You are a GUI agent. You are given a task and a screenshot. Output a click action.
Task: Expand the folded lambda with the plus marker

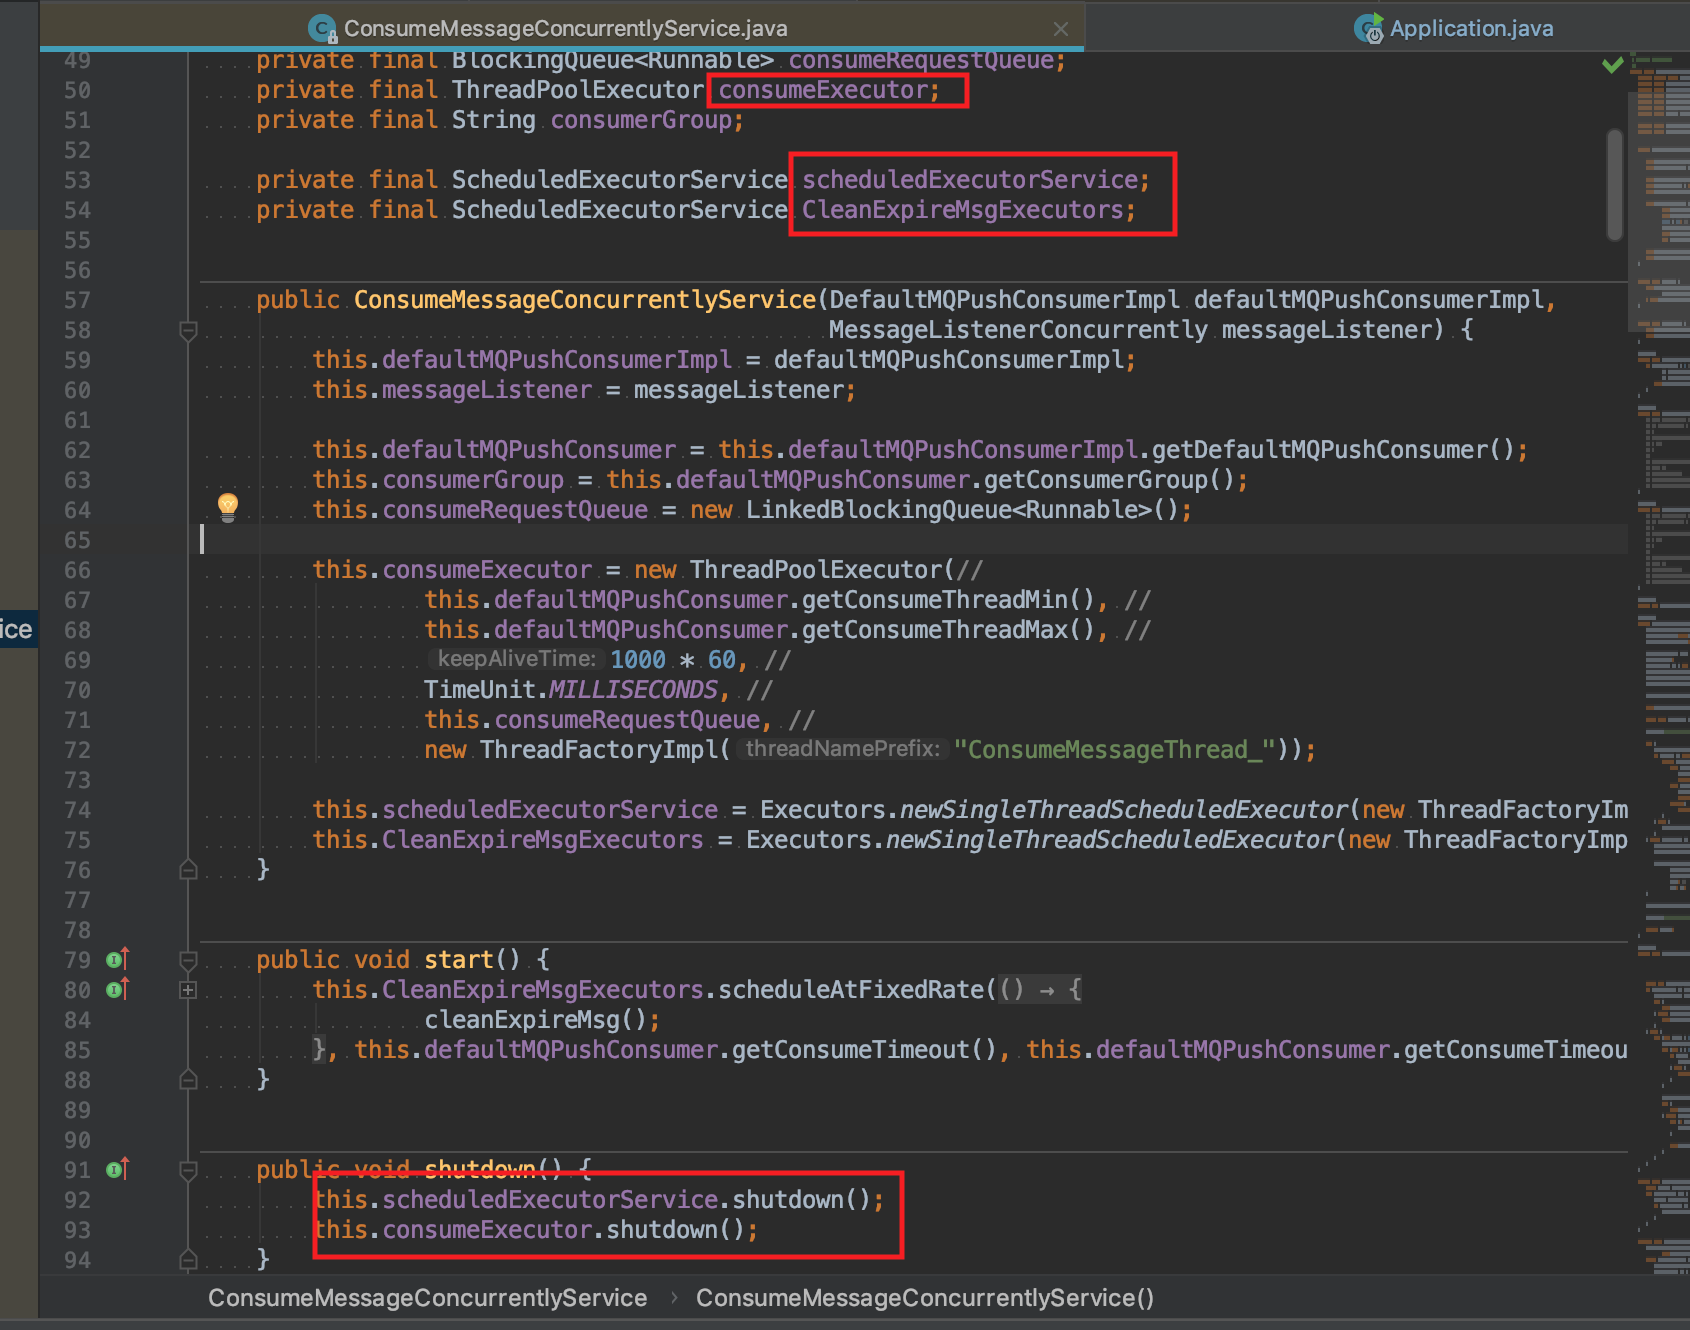click(x=187, y=989)
